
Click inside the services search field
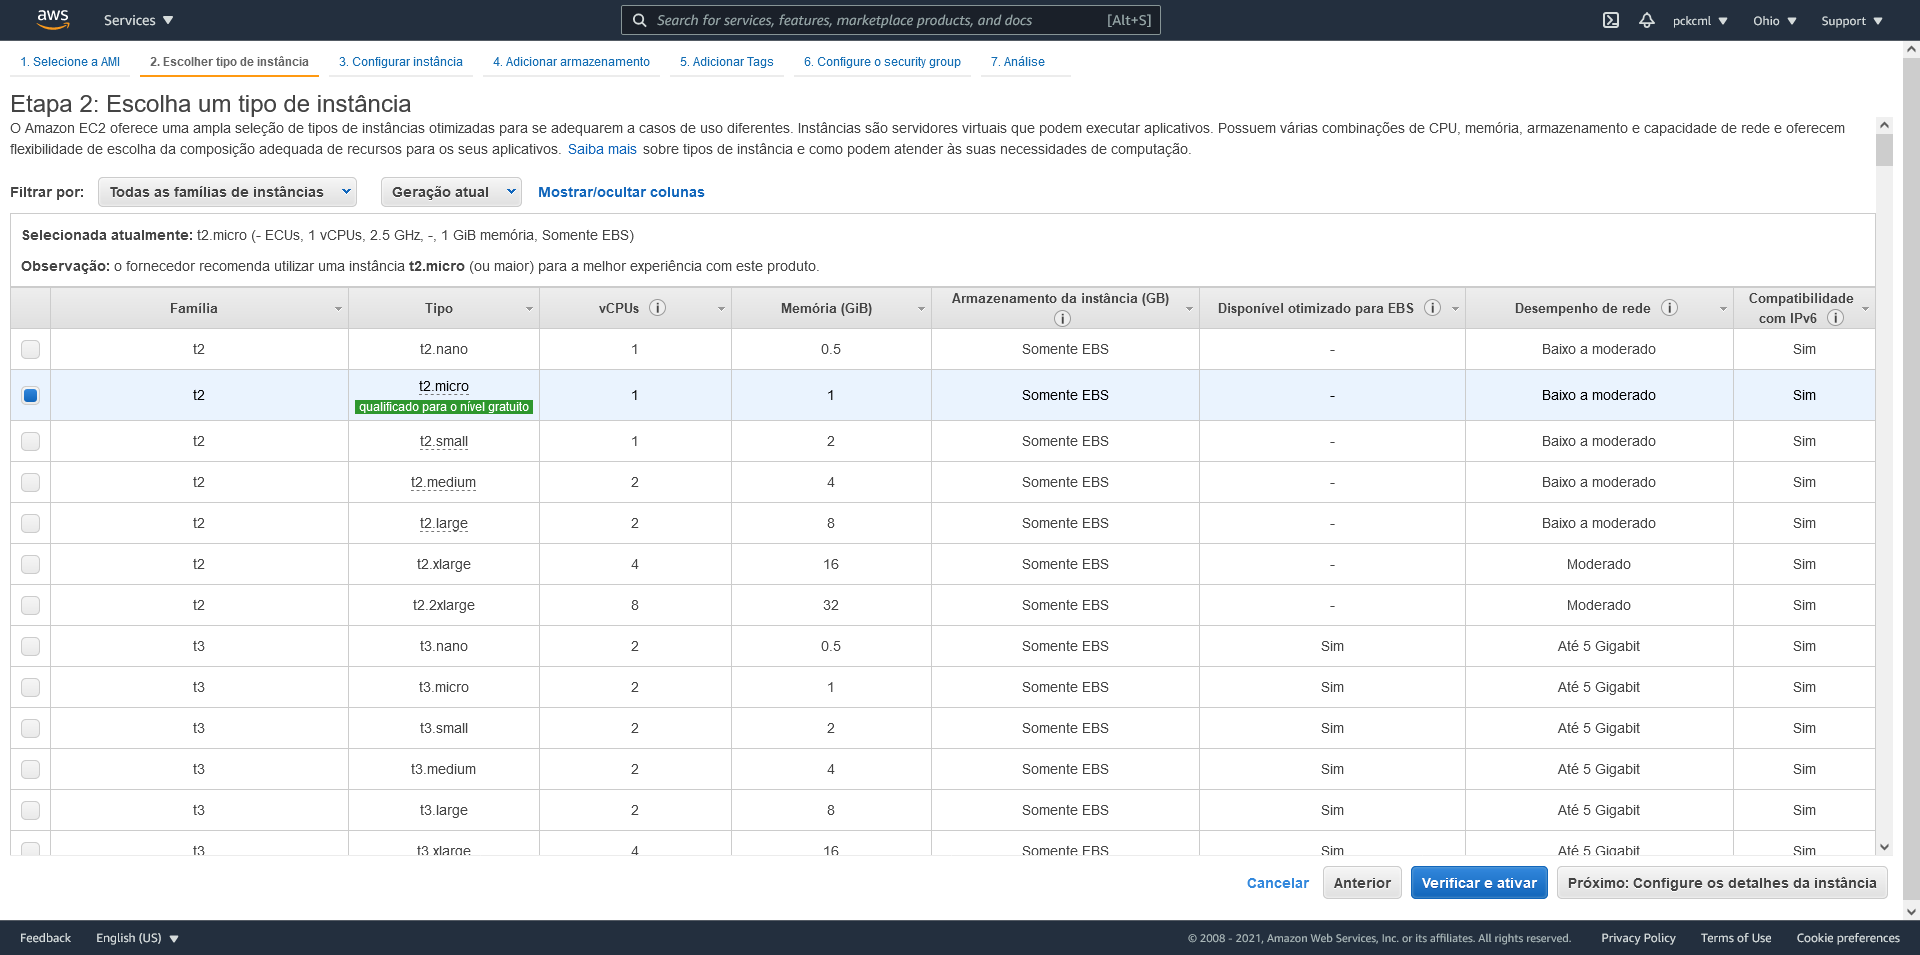coord(890,20)
